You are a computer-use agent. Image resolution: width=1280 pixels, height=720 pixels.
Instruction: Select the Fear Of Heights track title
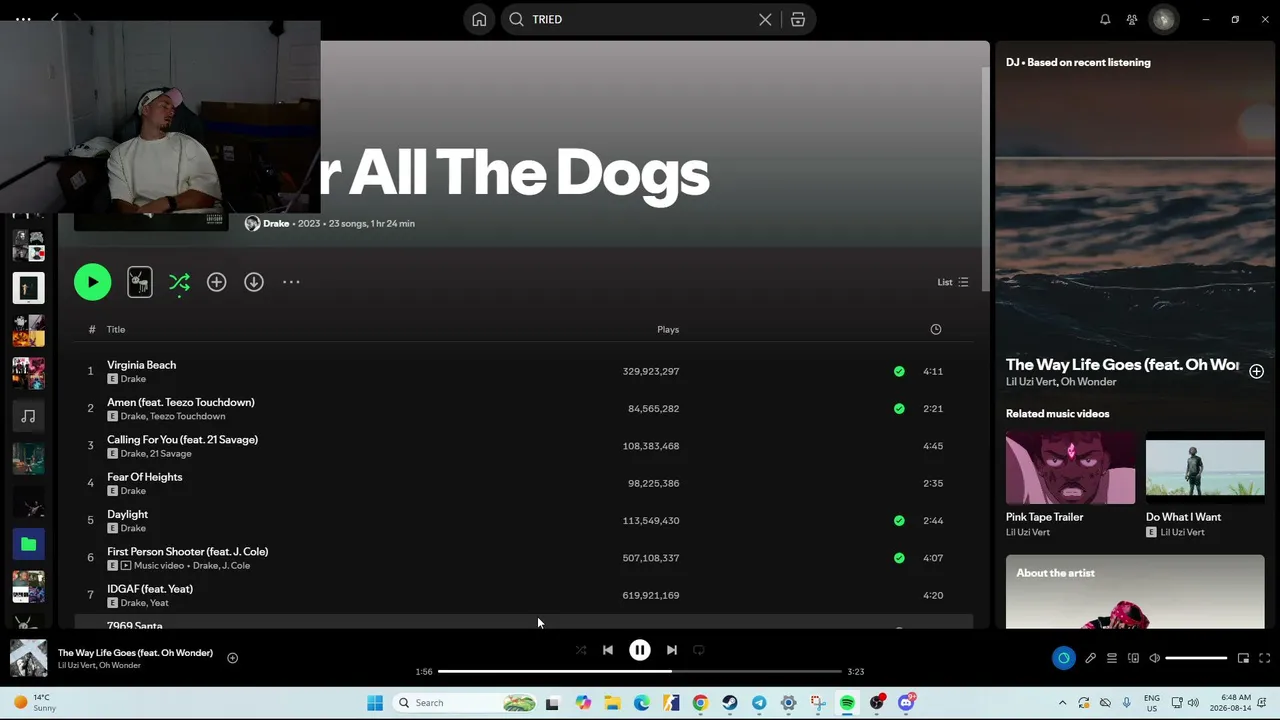(145, 477)
